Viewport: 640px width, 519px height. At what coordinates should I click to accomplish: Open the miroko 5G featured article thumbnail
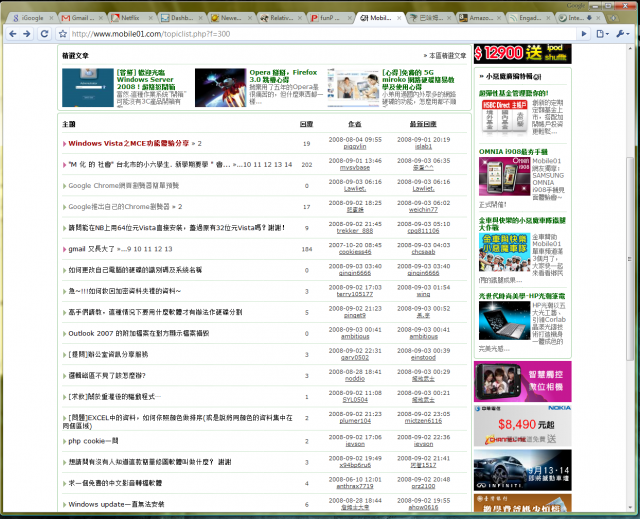(353, 88)
